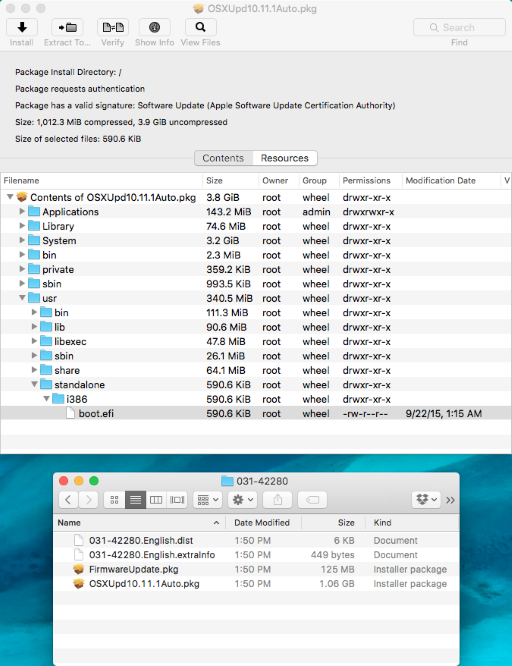Switch Finder to column view

[x=156, y=500]
